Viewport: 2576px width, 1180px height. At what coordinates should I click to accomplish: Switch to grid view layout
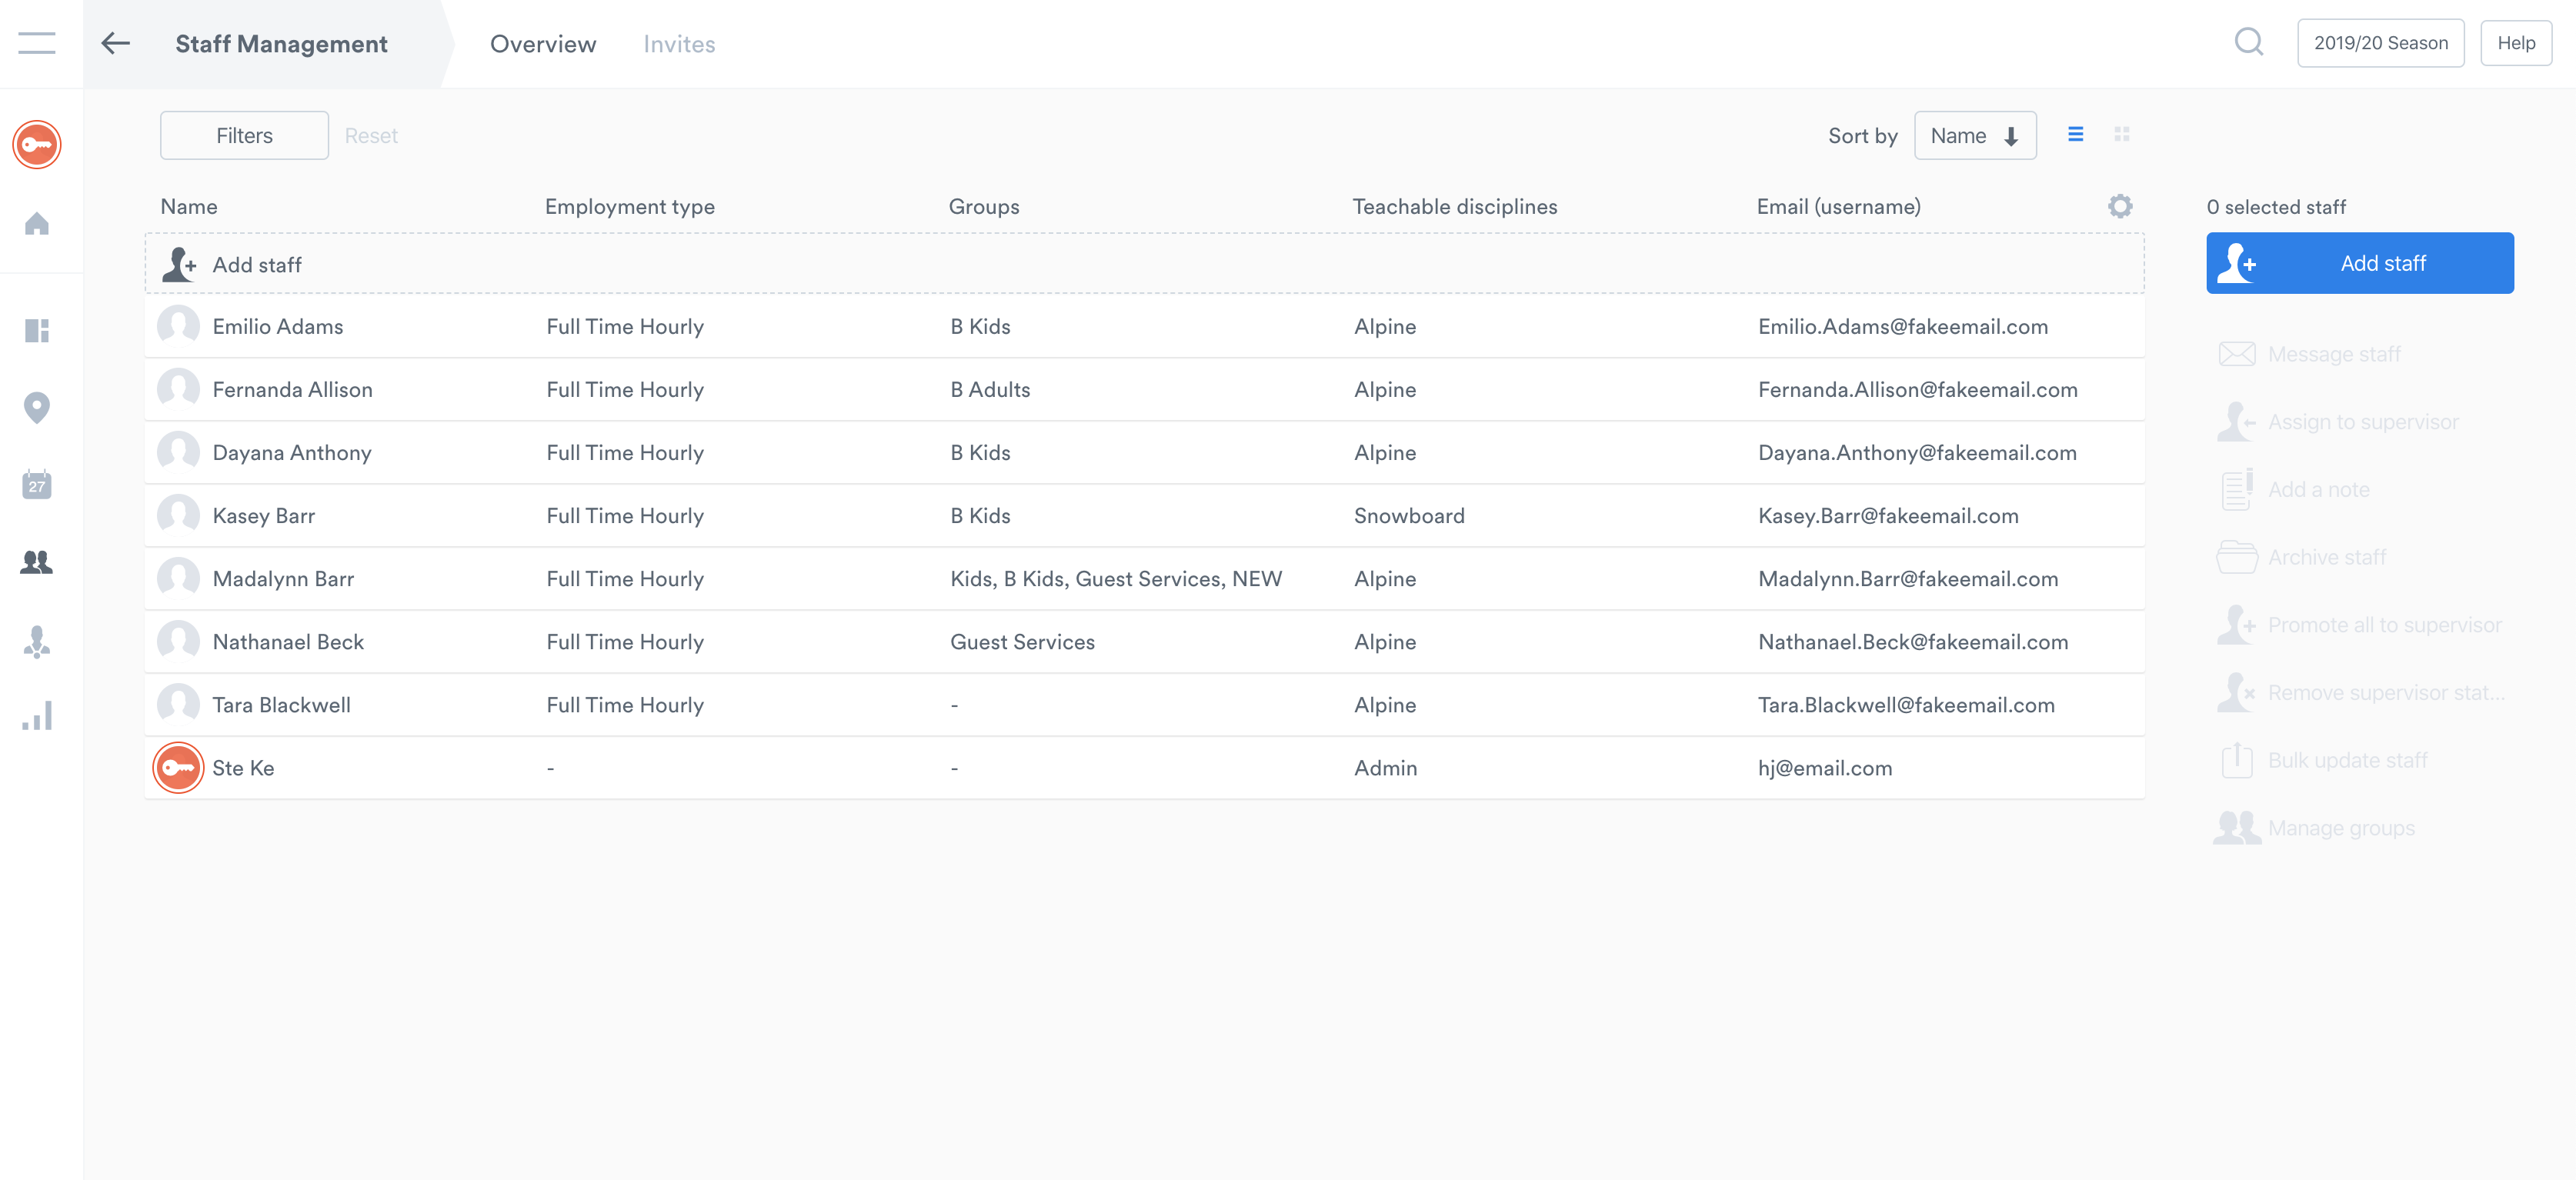(x=2121, y=135)
